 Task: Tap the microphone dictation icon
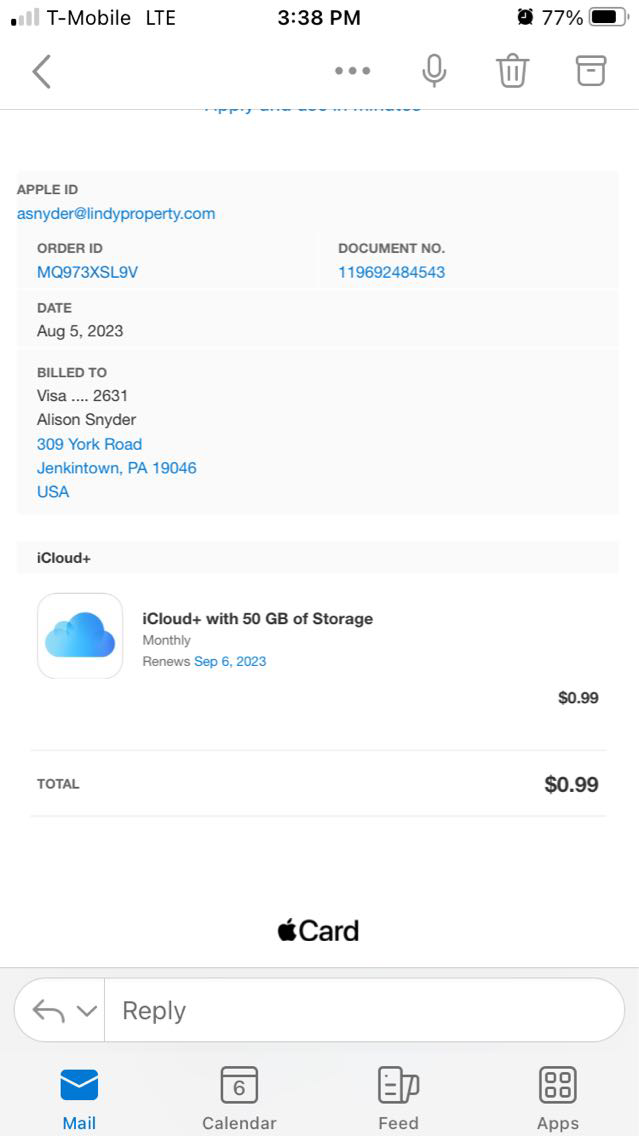pos(434,71)
